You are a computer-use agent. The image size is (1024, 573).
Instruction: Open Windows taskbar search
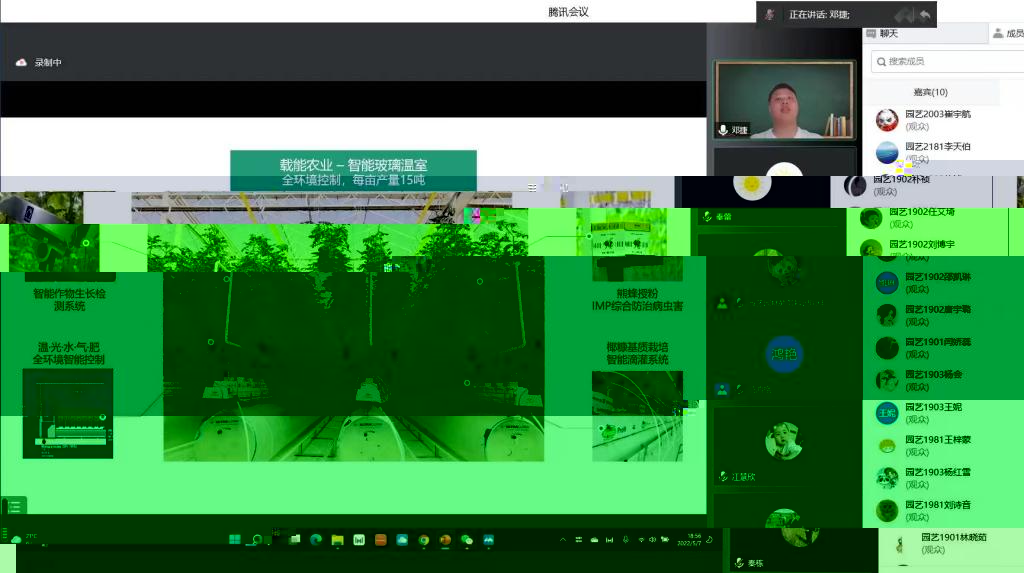point(257,540)
